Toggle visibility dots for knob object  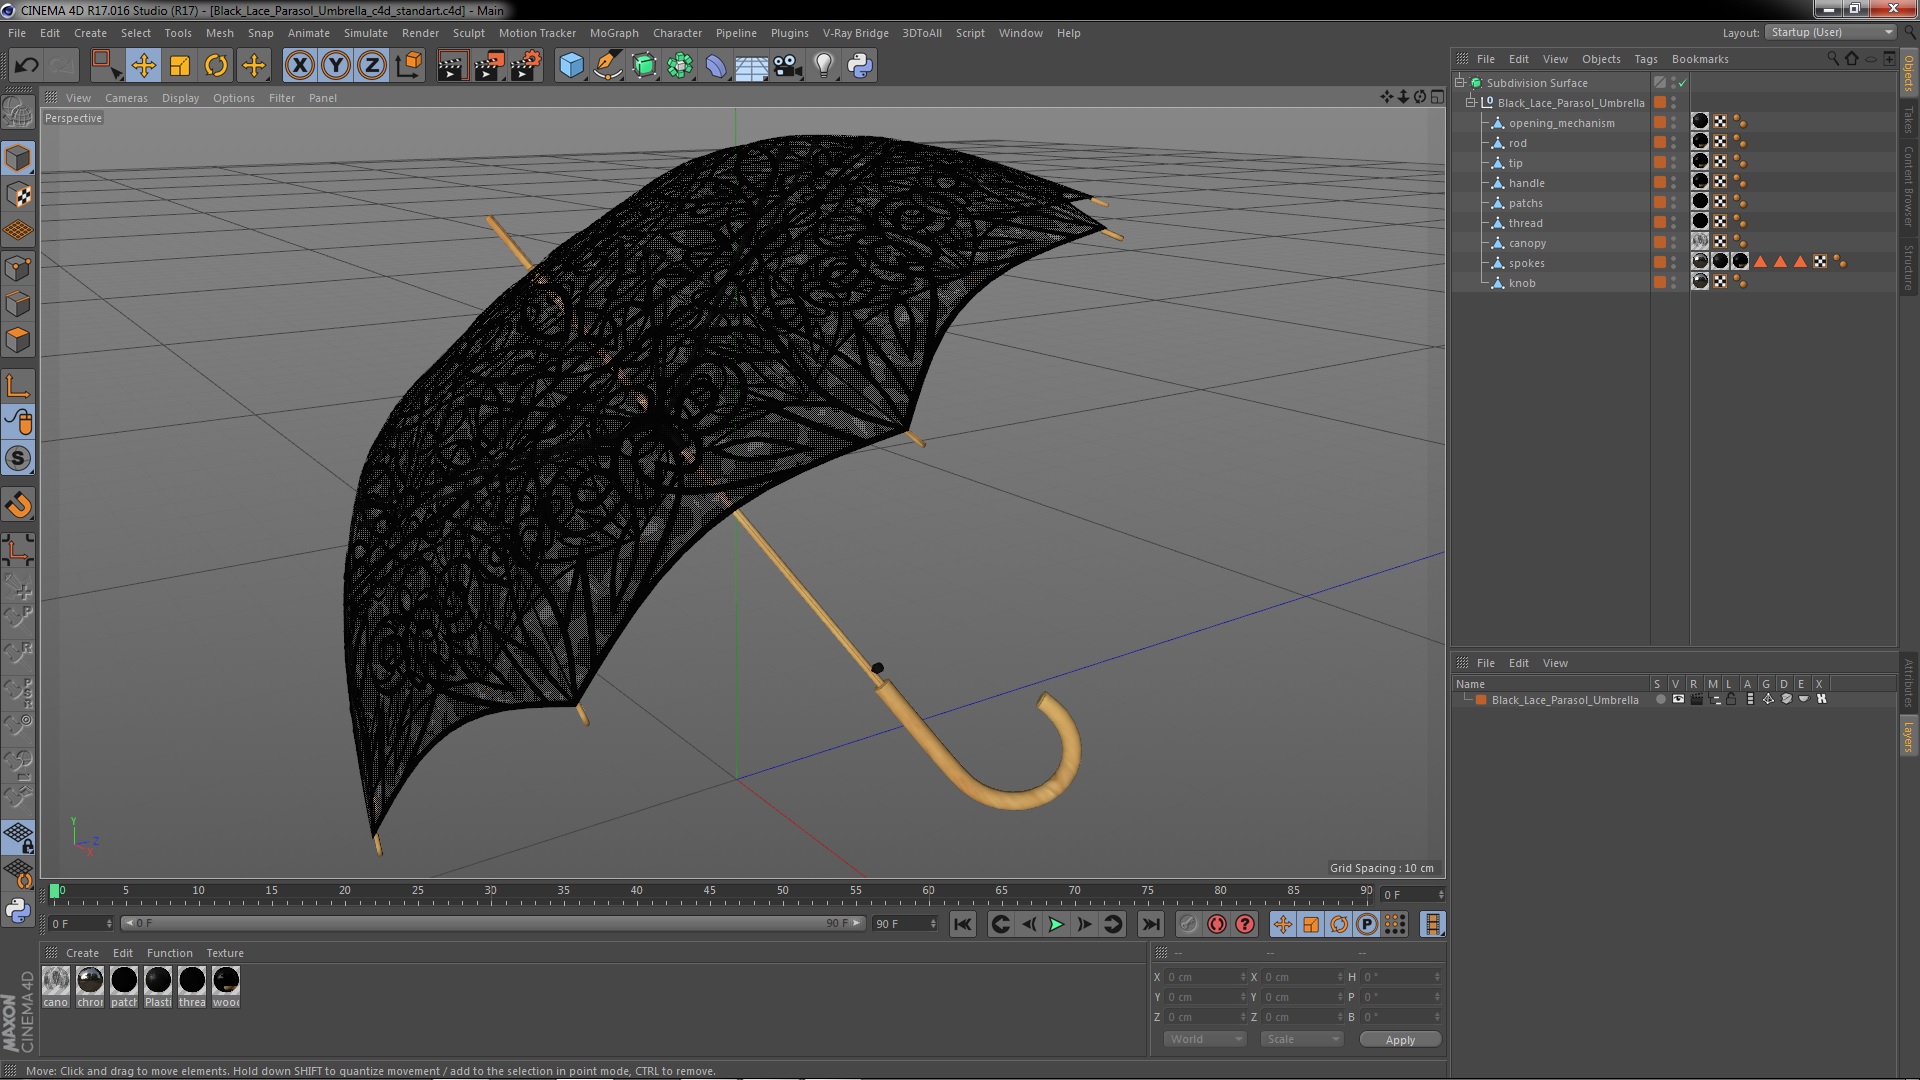[x=1673, y=282]
